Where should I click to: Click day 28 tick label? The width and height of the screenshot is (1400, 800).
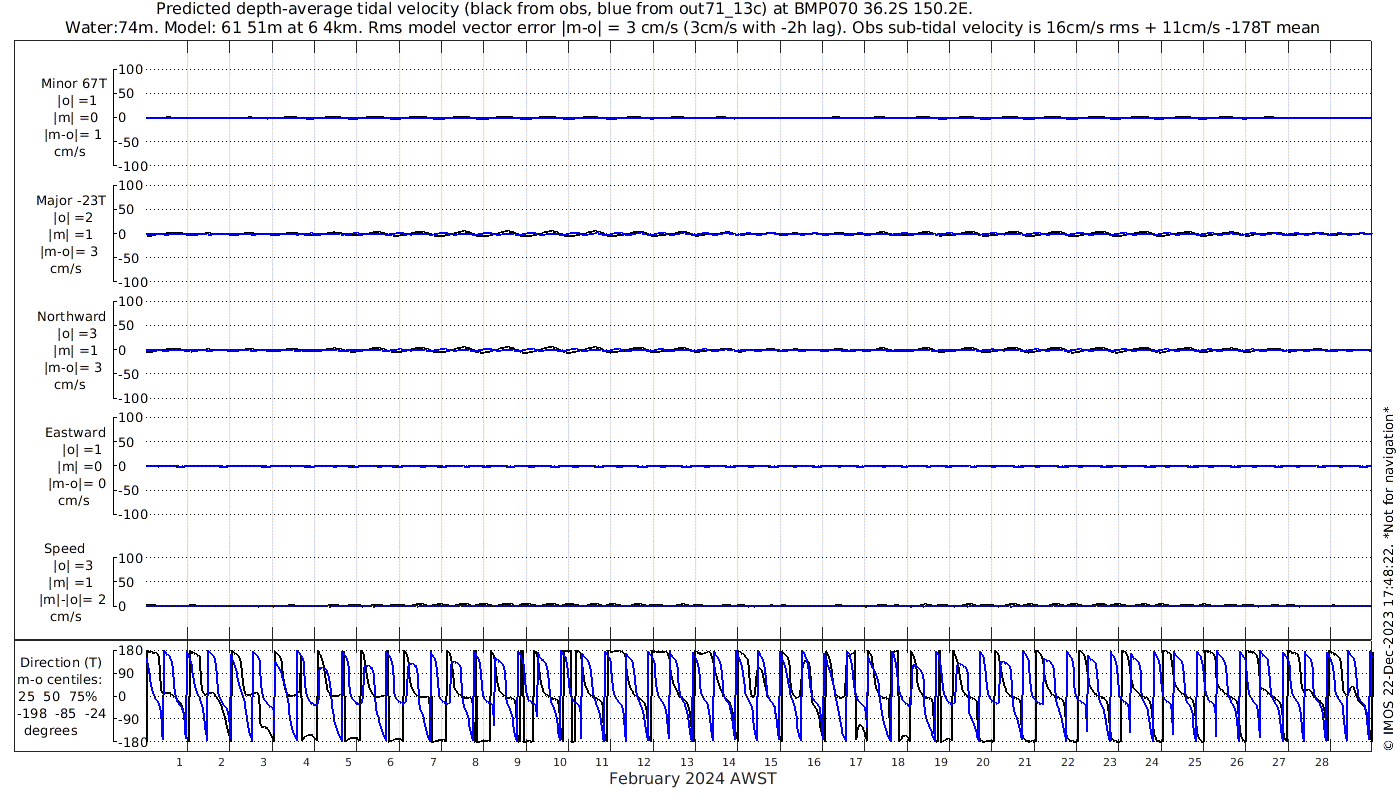[1322, 762]
